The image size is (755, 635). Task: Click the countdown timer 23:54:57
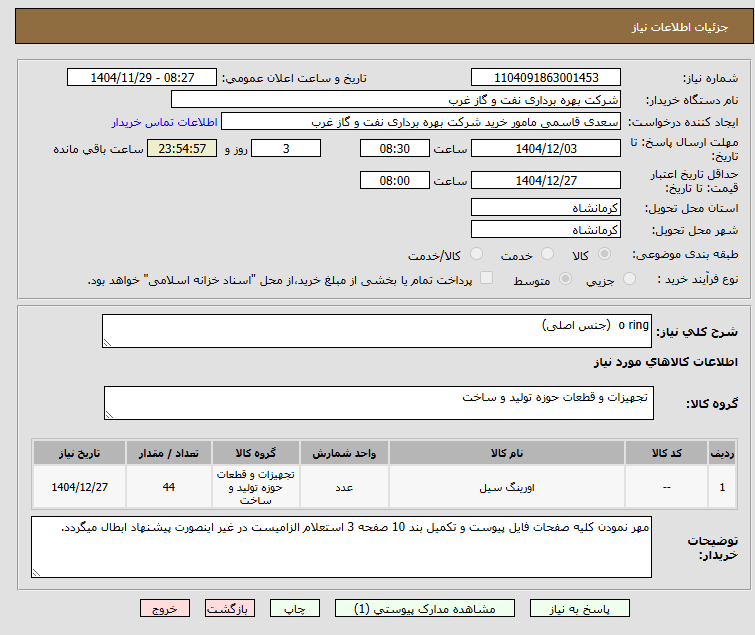(182, 148)
